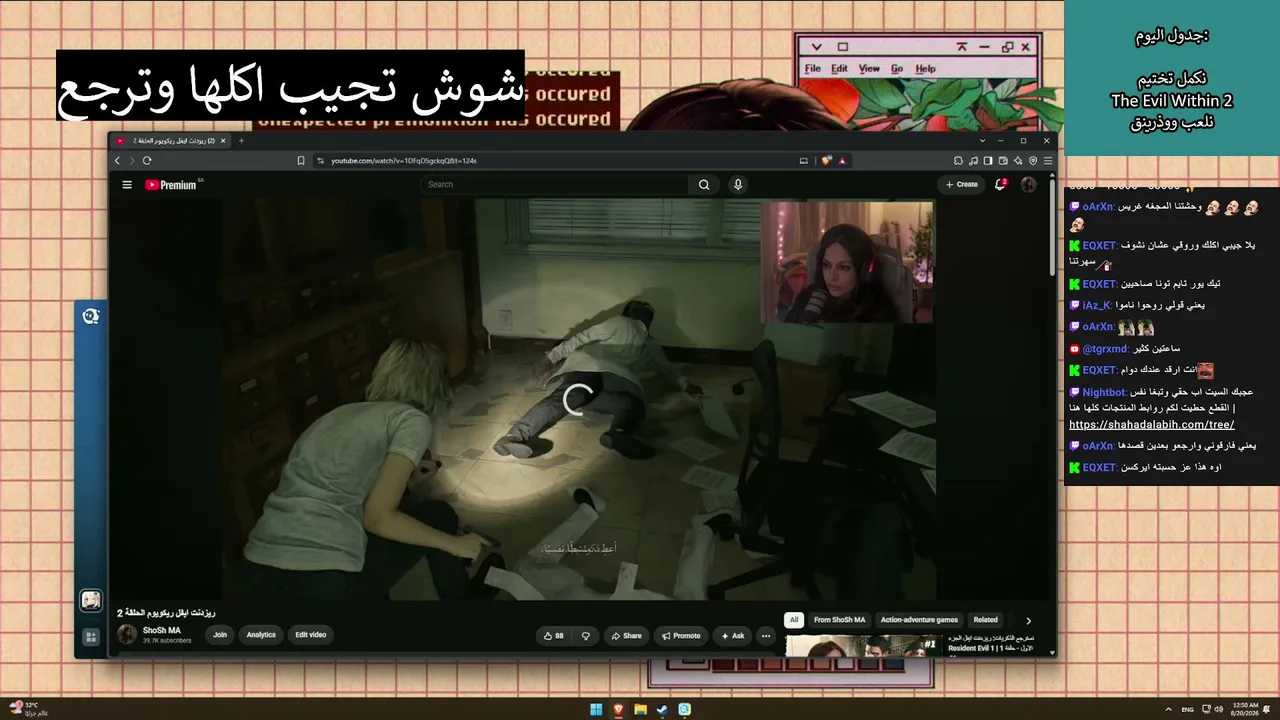
Task: Select the From ShoSh MA chip
Action: pyautogui.click(x=840, y=620)
